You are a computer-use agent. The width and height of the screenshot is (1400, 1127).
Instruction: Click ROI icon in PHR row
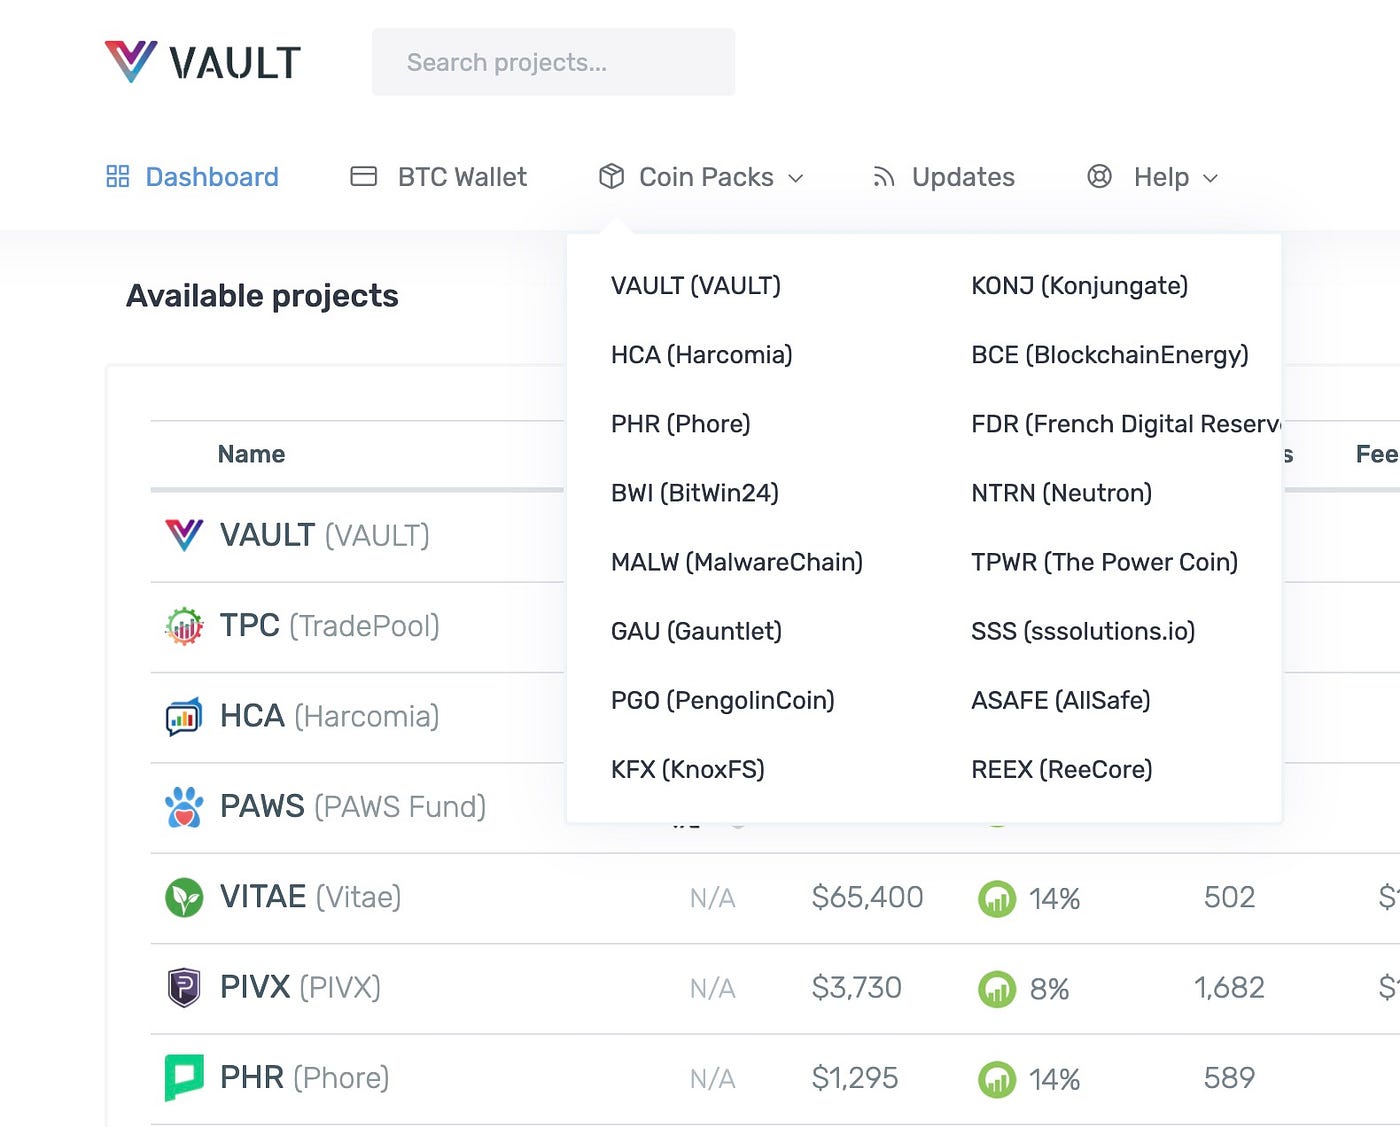tap(997, 1080)
